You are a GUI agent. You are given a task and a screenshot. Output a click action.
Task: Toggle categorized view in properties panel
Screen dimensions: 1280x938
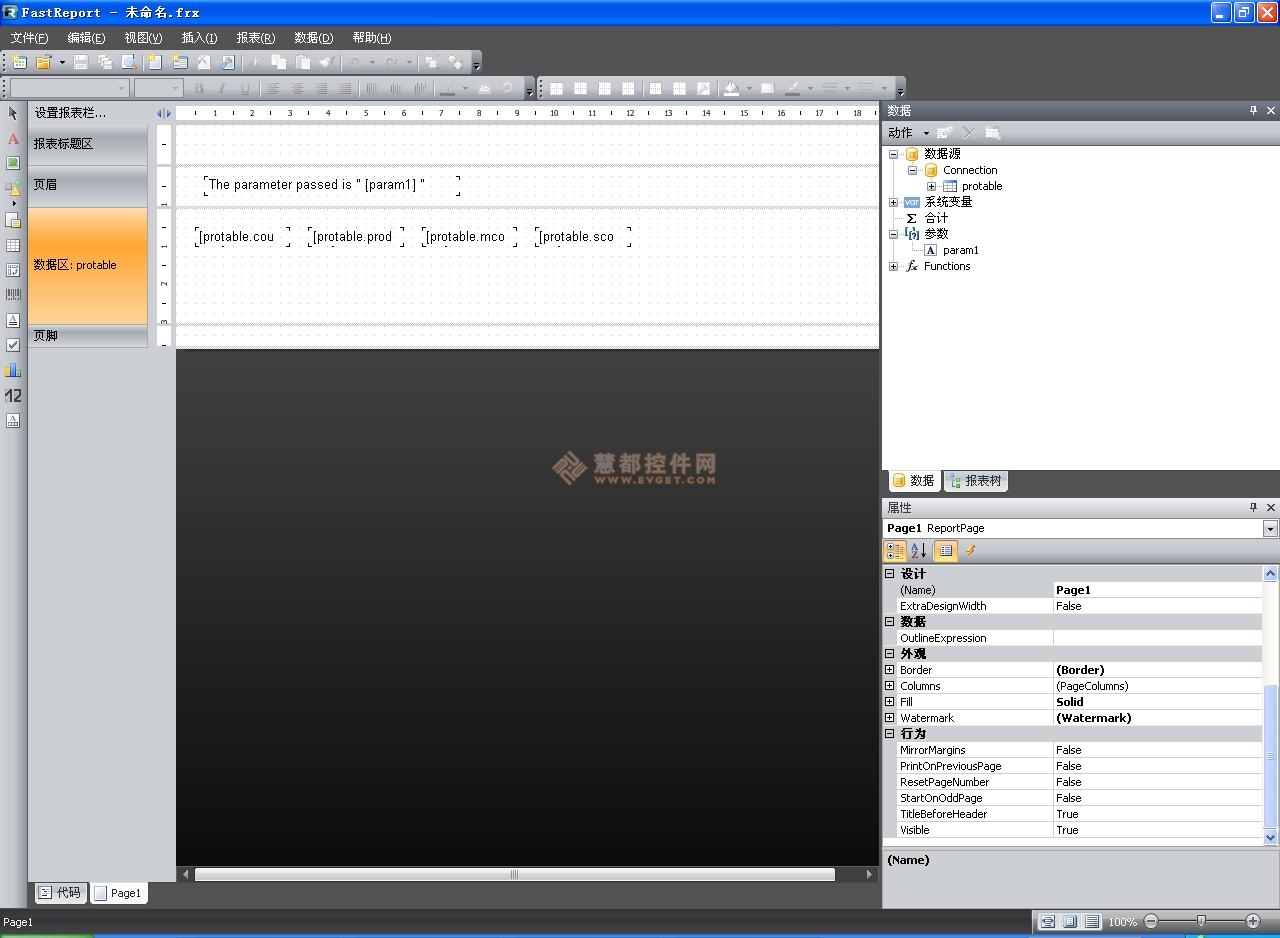(895, 551)
